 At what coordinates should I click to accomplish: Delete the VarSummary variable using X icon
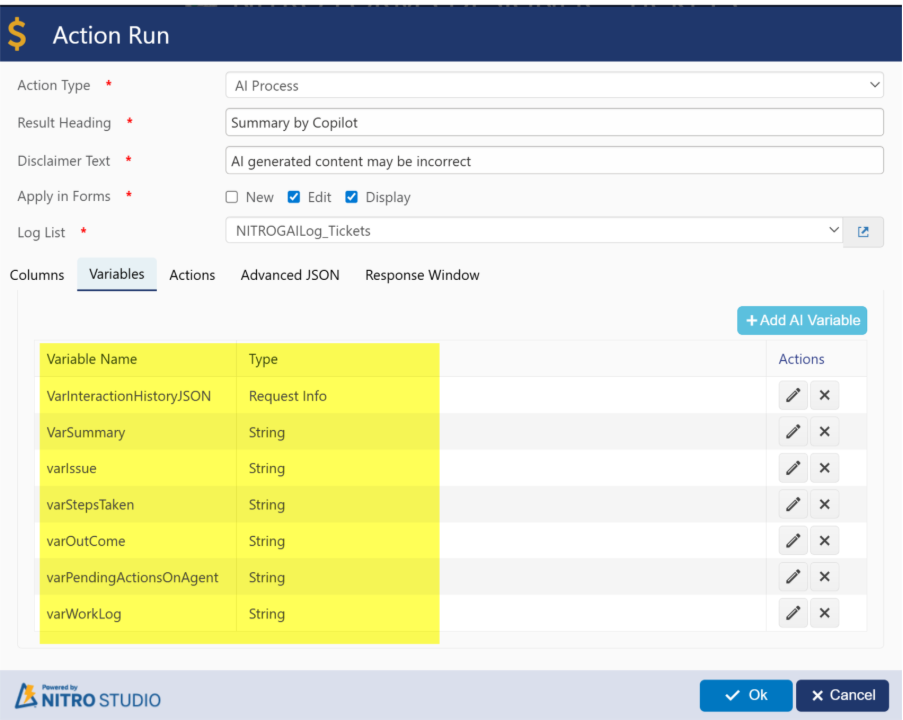pyautogui.click(x=824, y=432)
